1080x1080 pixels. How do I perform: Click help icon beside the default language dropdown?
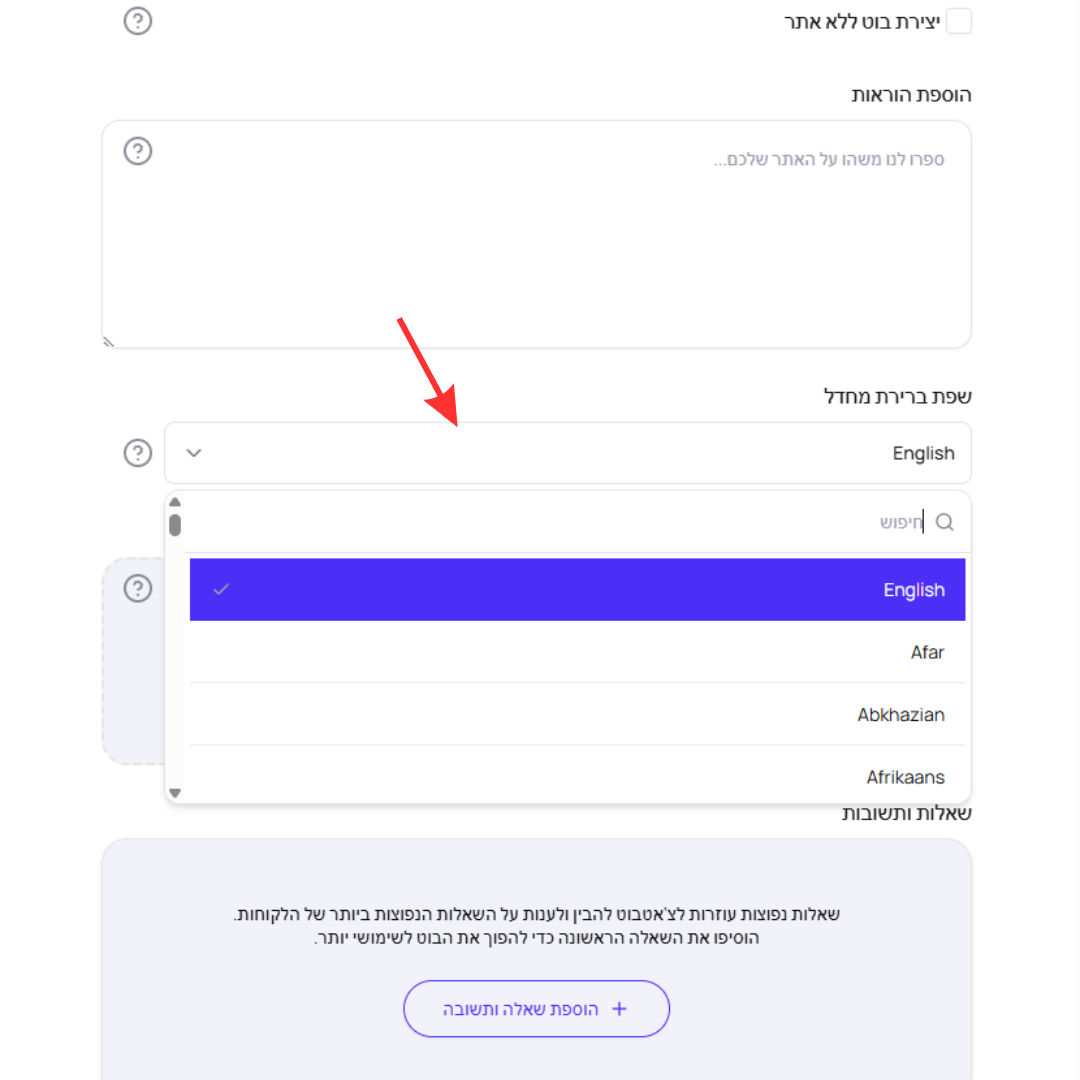(138, 453)
